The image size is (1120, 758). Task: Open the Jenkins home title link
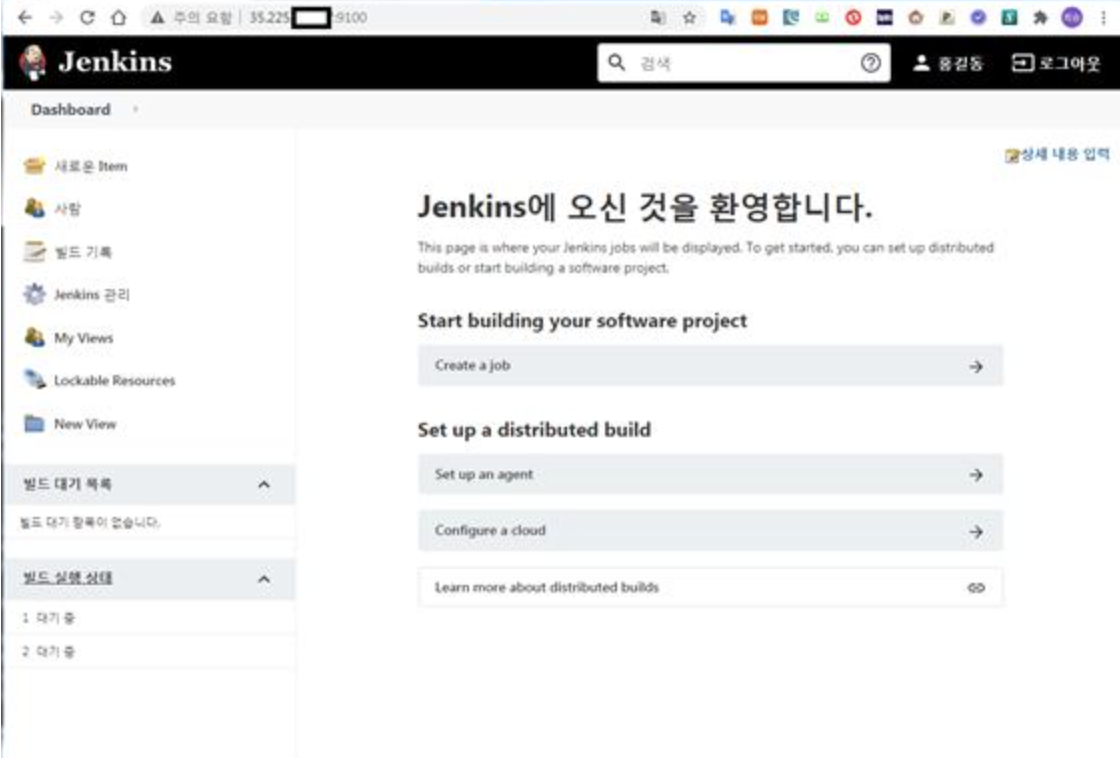[x=115, y=62]
